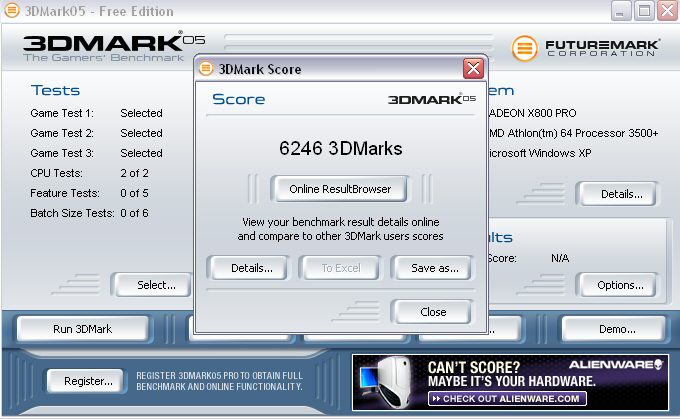This screenshot has width=680, height=419.
Task: Click the Tests section heading
Action: [56, 90]
